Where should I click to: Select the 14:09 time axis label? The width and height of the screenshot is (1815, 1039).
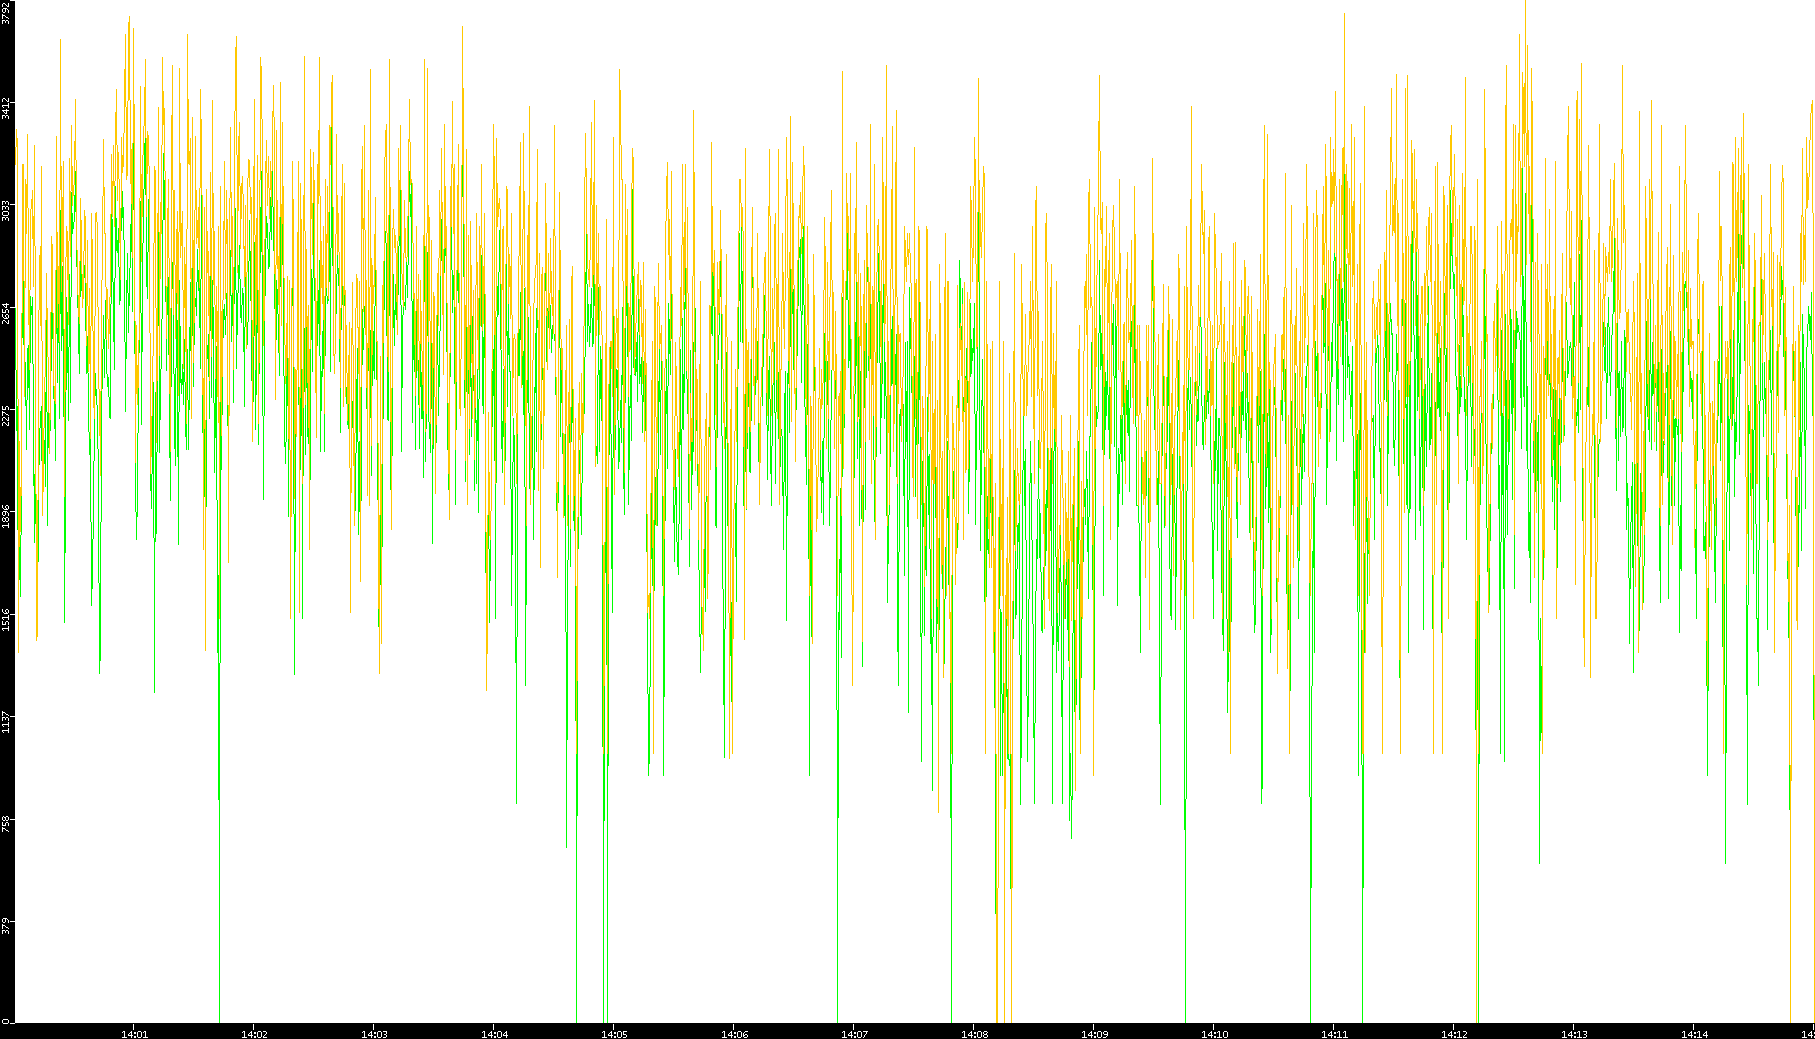pos(1094,1034)
